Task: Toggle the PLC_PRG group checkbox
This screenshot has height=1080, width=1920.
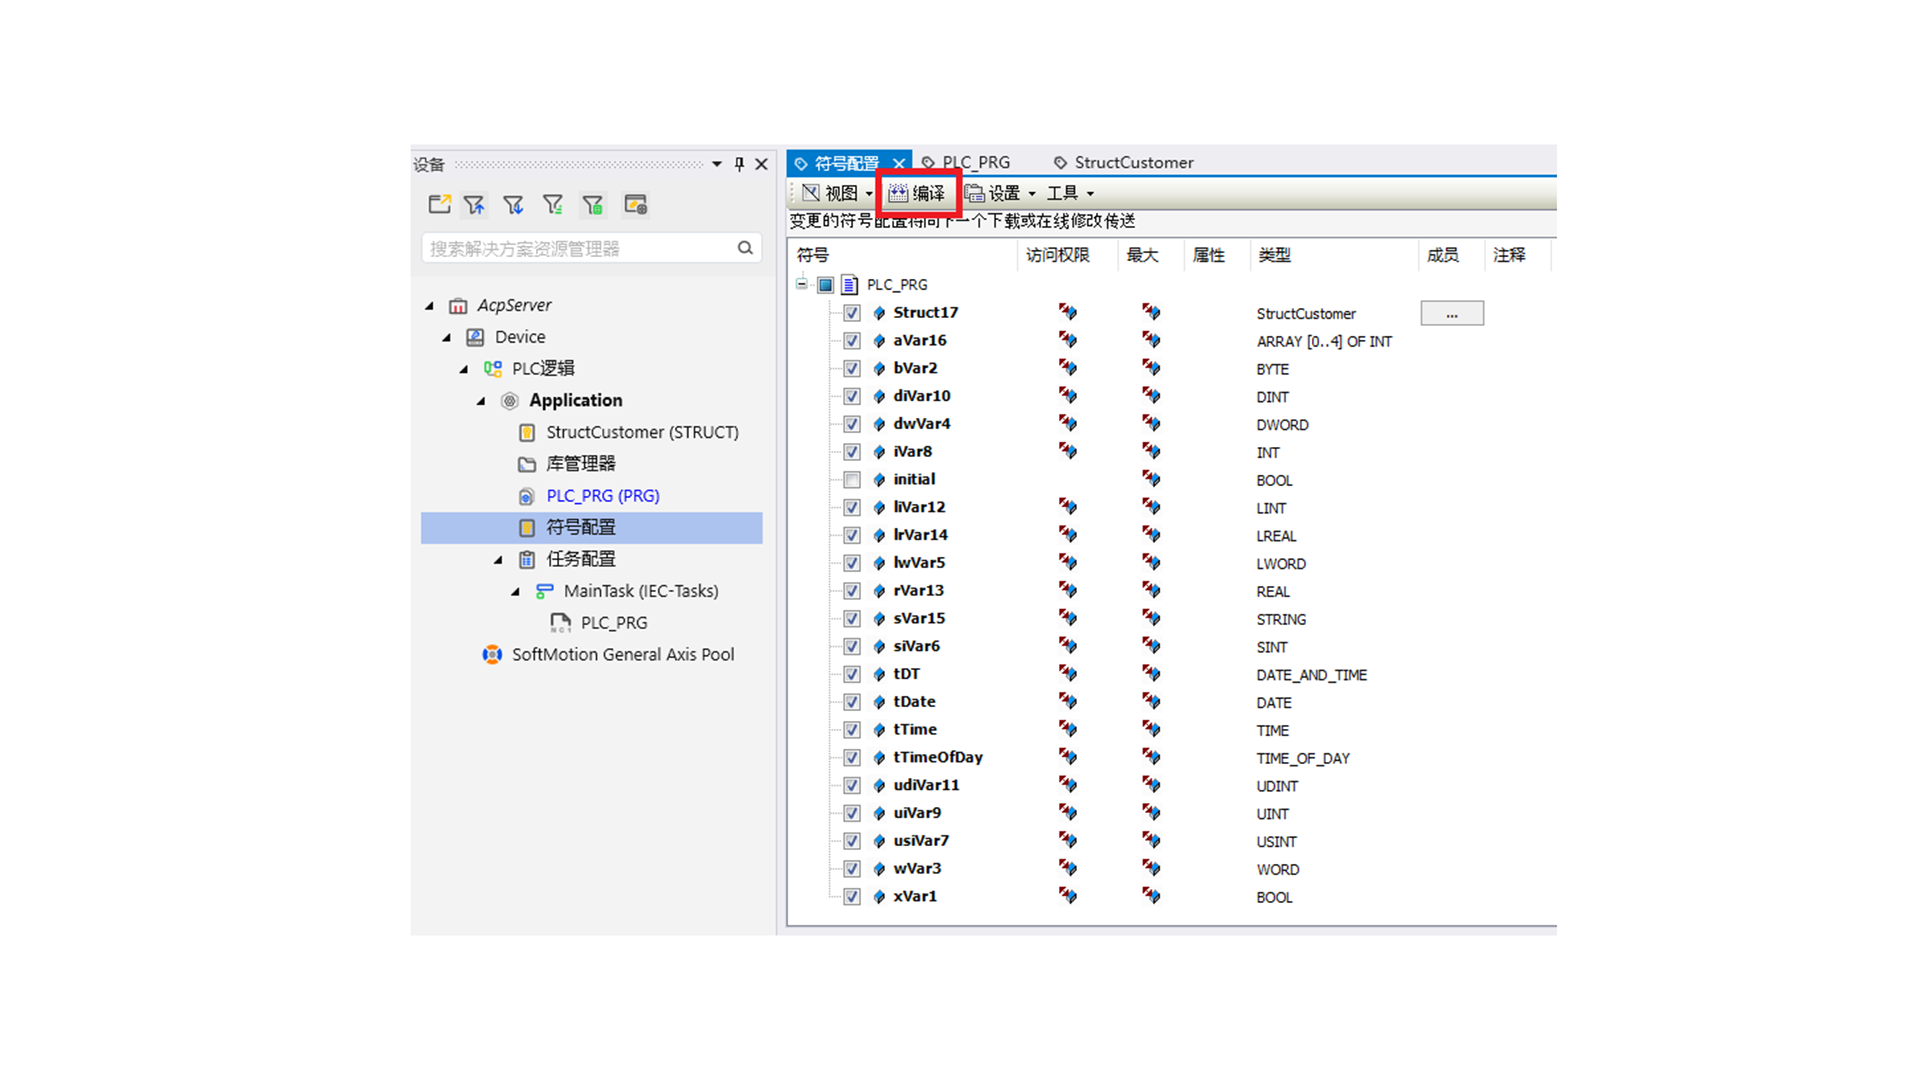Action: click(825, 285)
